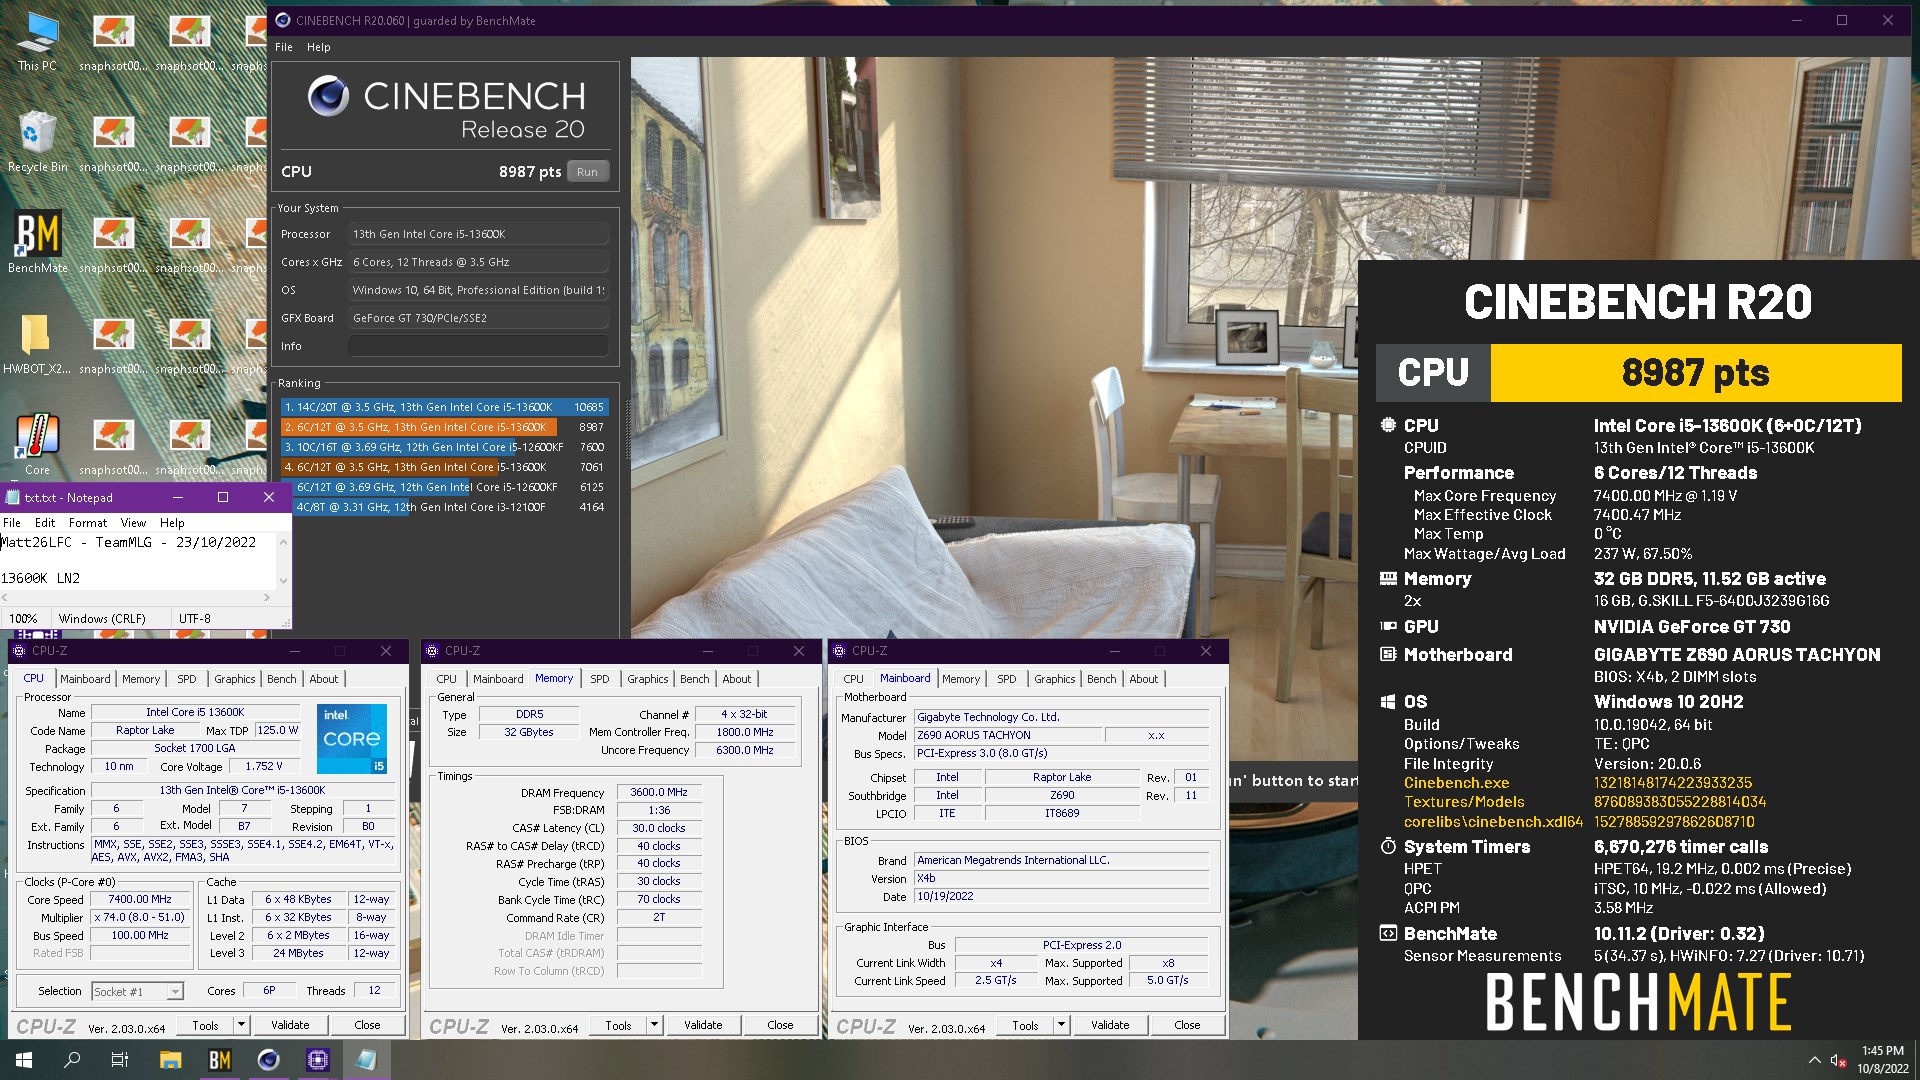Open Task View on taskbar

point(119,1060)
